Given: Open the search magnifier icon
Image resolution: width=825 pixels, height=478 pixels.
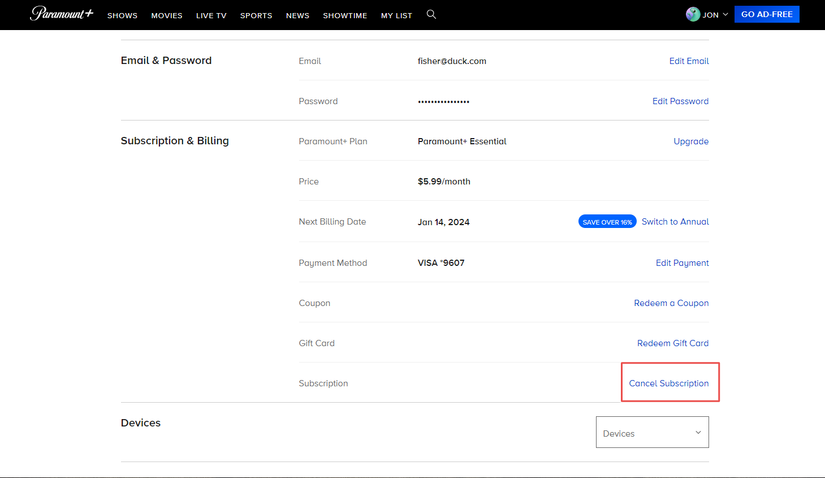Looking at the screenshot, I should click(431, 15).
